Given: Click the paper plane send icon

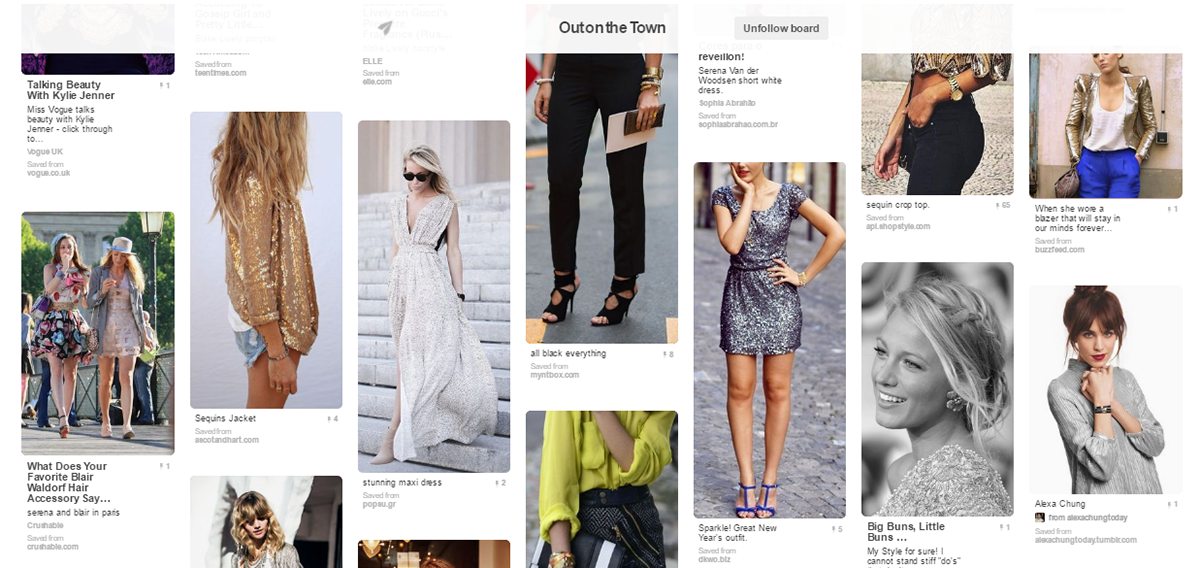Looking at the screenshot, I should tap(385, 27).
